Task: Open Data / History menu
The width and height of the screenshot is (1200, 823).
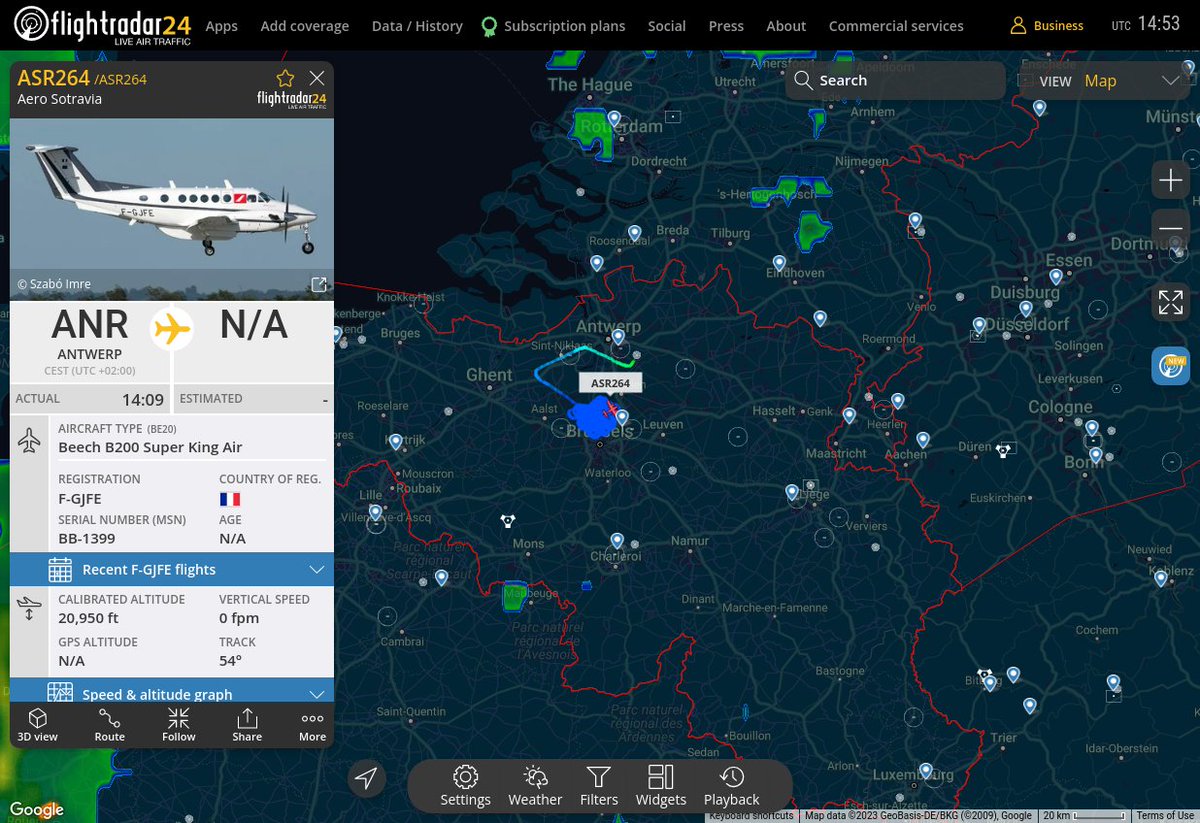Action: (x=417, y=26)
